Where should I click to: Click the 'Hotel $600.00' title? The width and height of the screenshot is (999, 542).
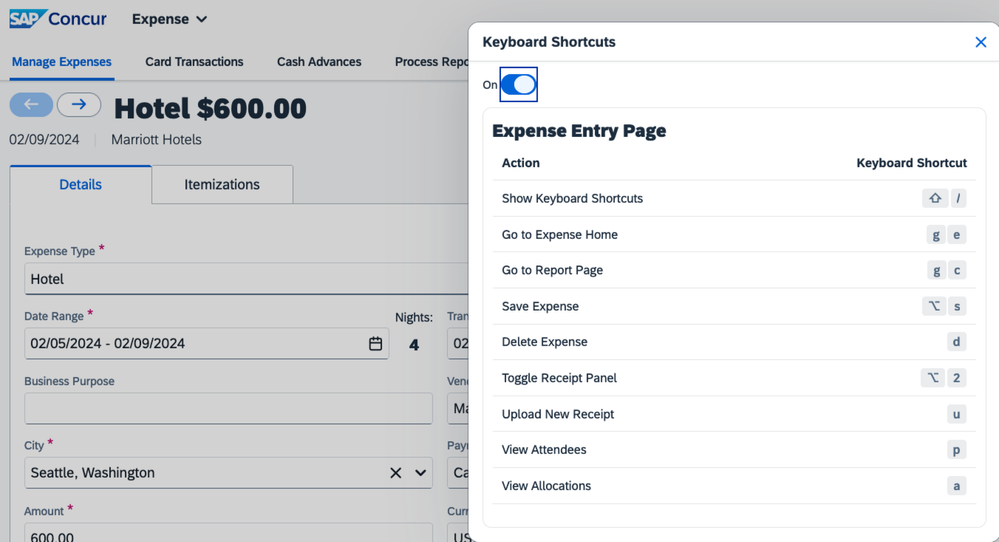pyautogui.click(x=210, y=108)
